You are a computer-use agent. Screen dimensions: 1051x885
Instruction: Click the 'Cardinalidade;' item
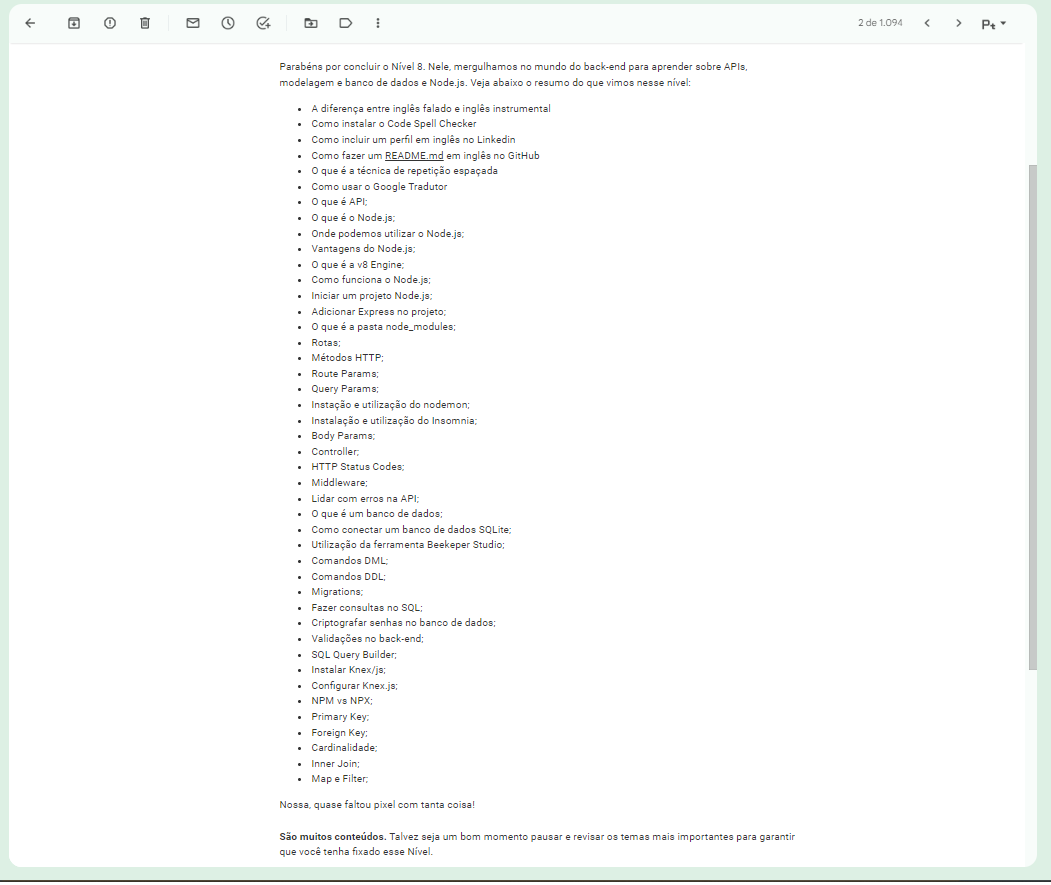(344, 748)
